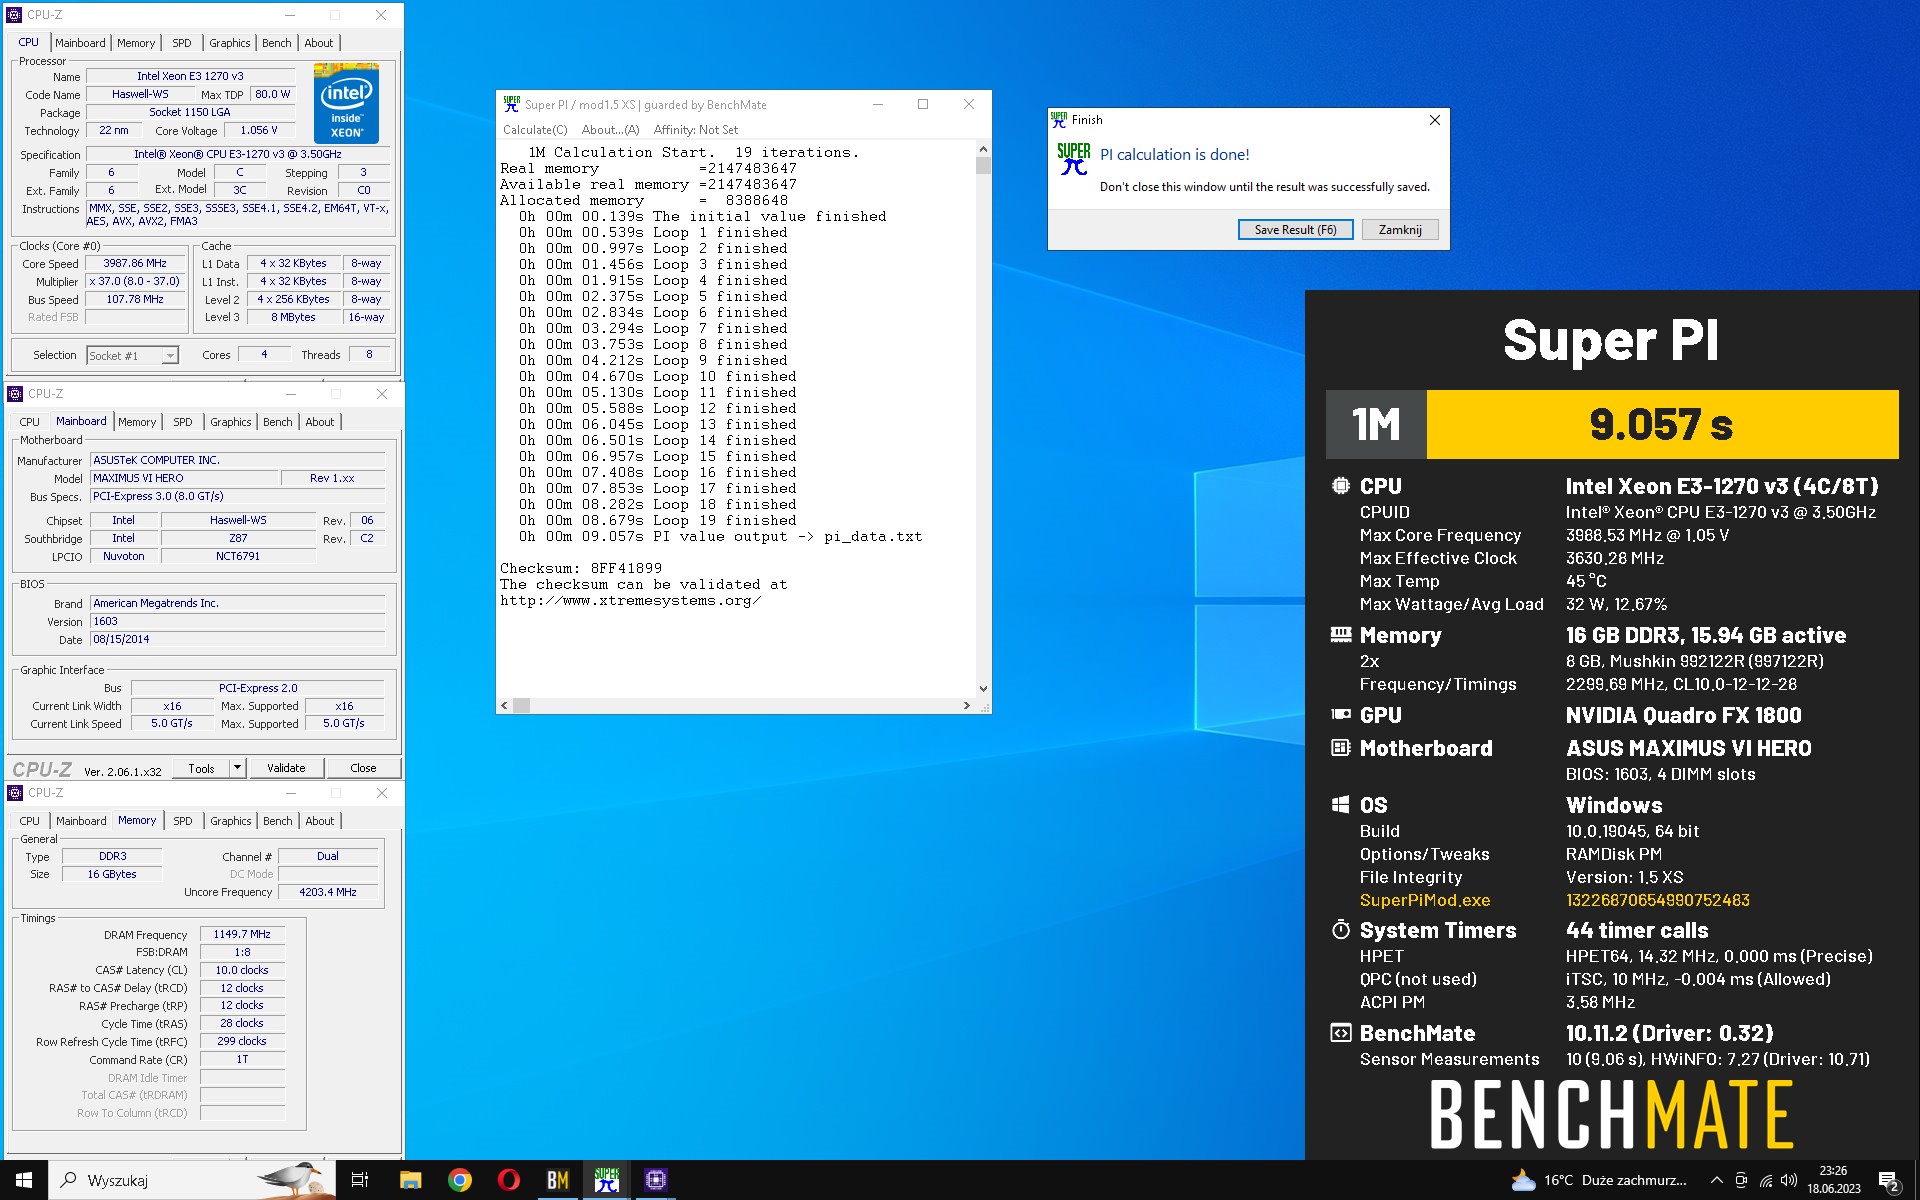
Task: Click CPU-Z Tools button
Action: pyautogui.click(x=201, y=768)
